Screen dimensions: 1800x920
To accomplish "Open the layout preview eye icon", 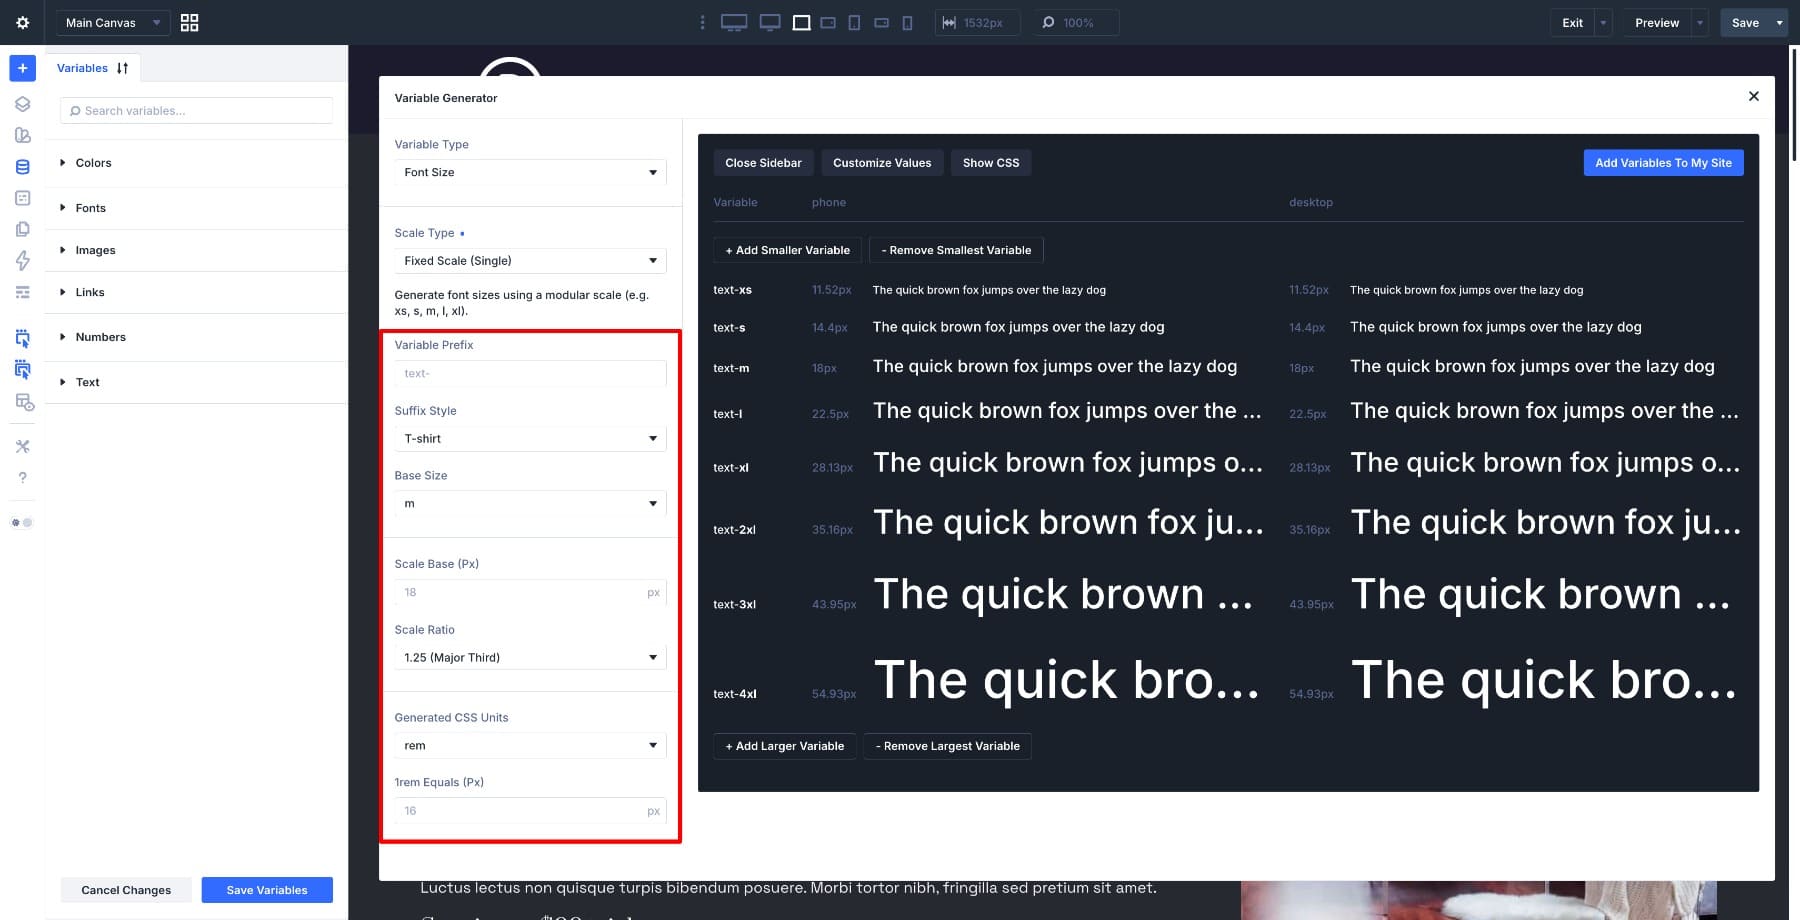I will (x=24, y=402).
